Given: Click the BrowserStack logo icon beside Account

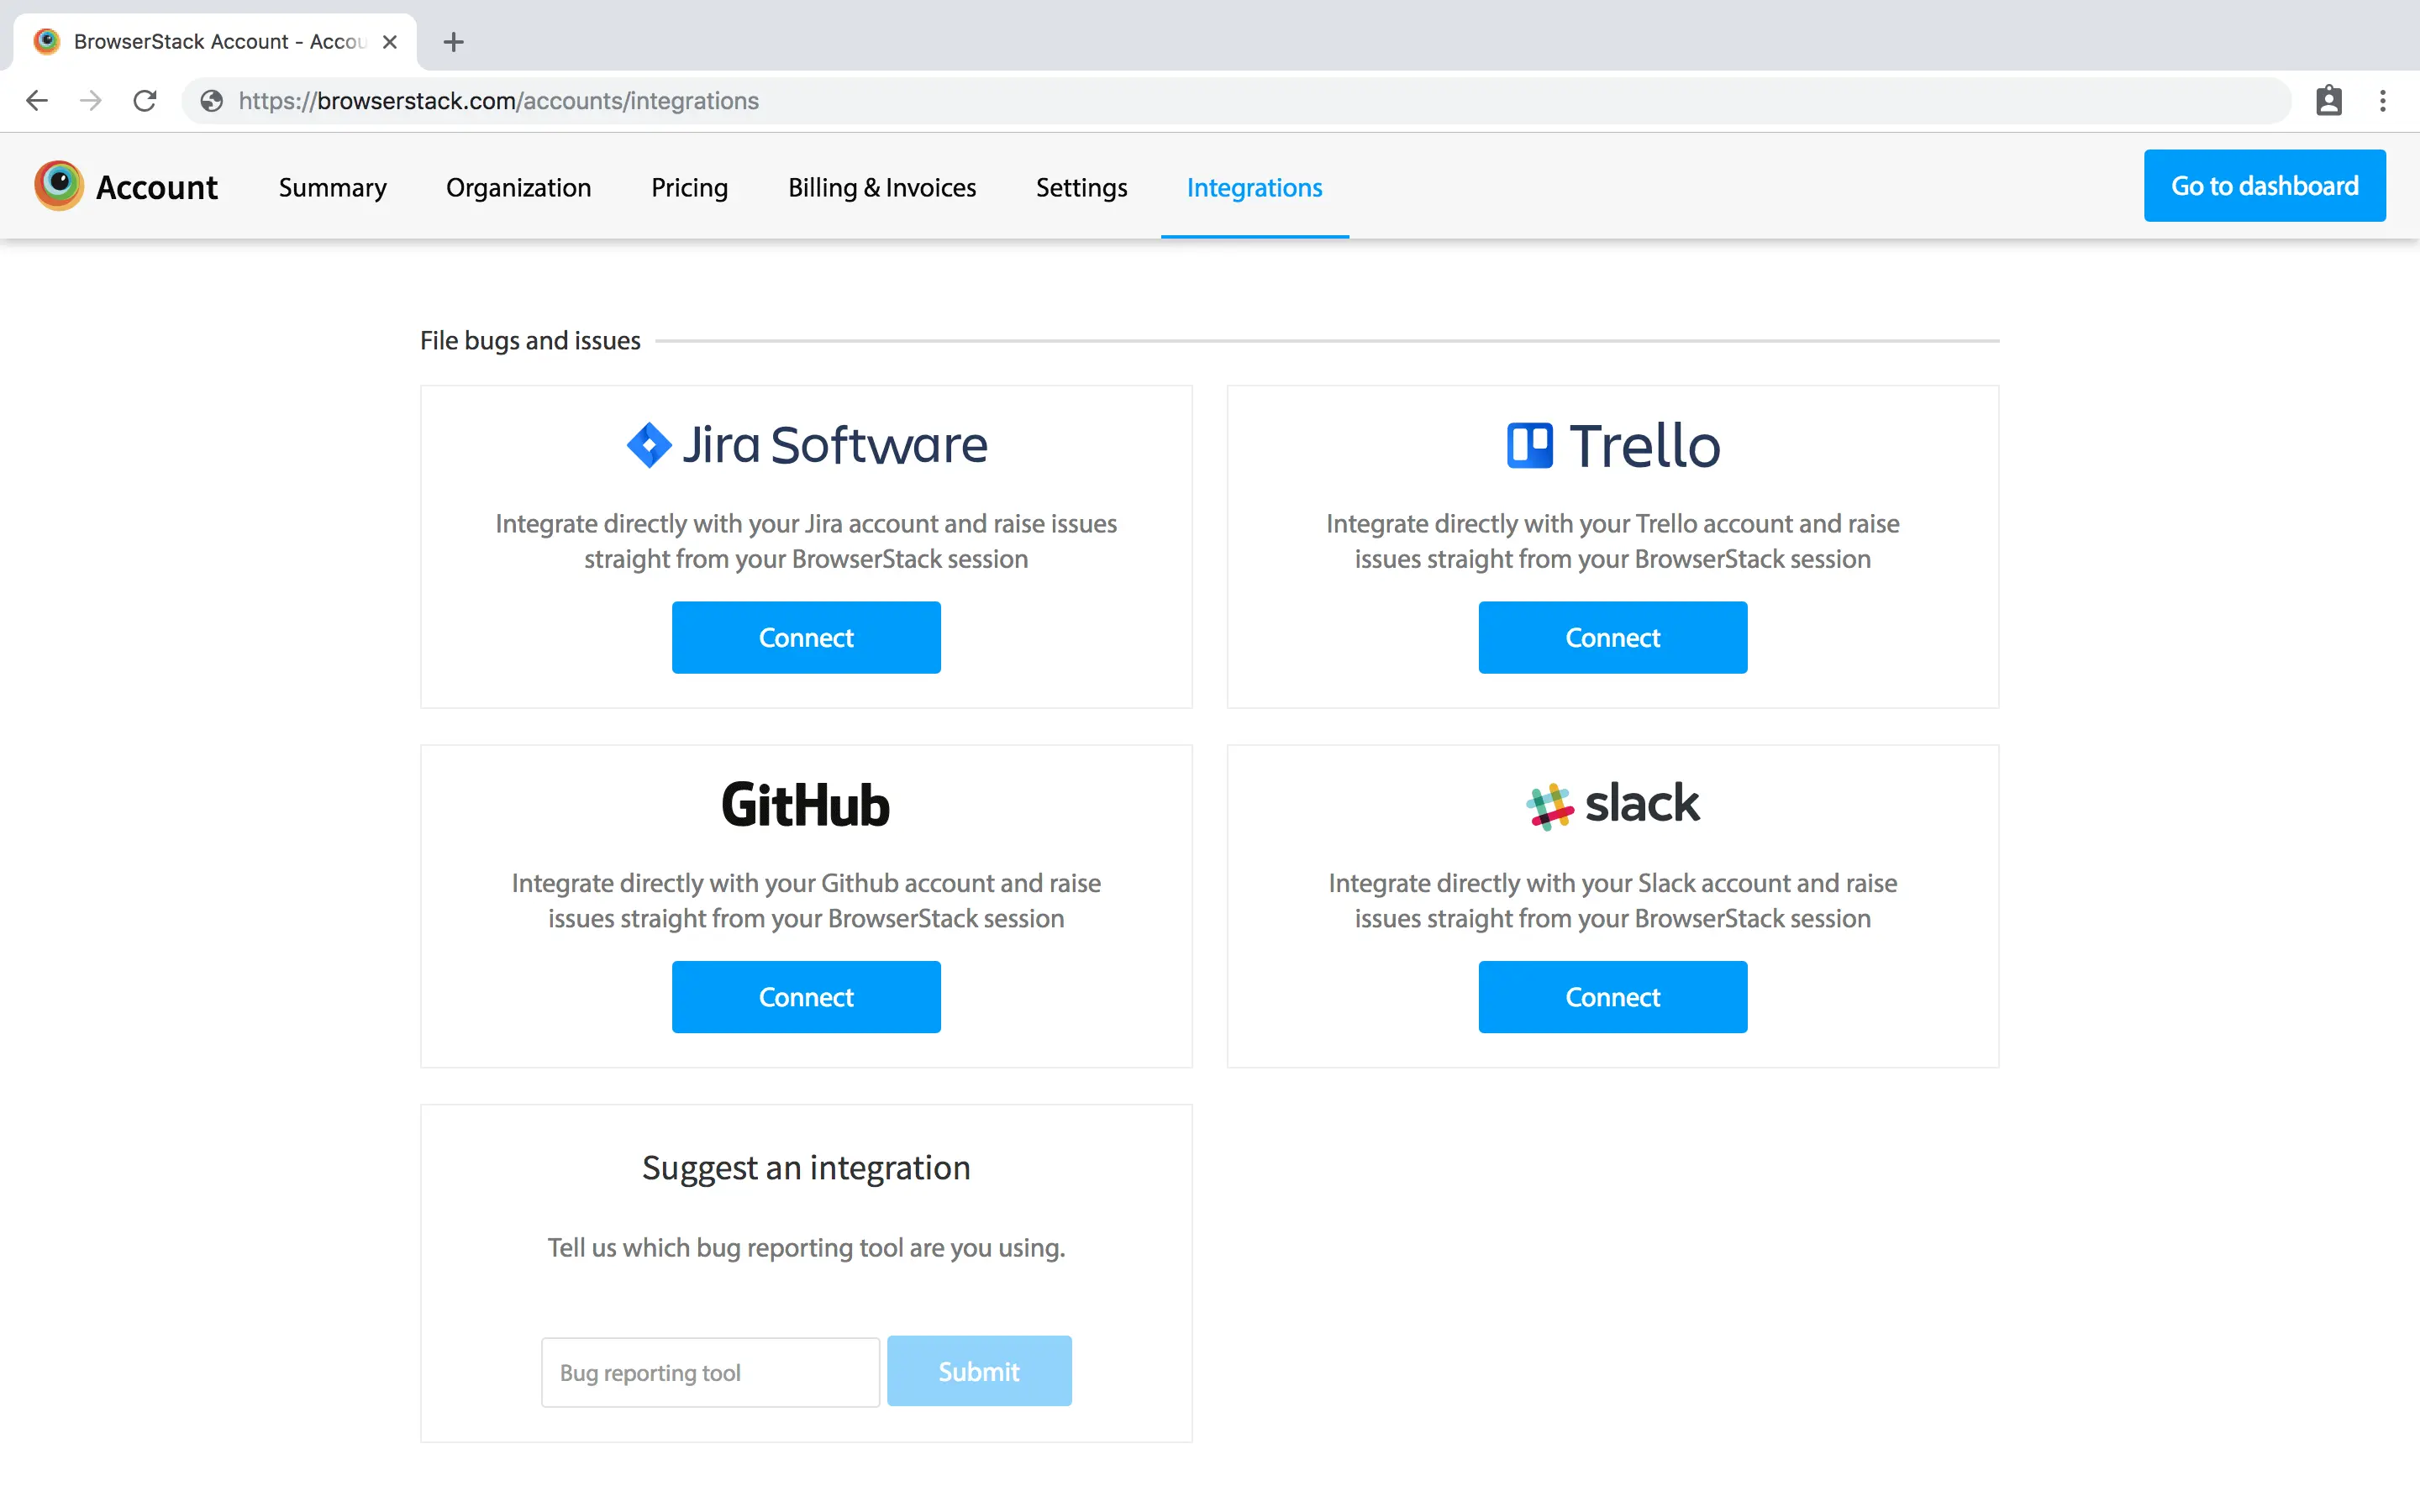Looking at the screenshot, I should pyautogui.click(x=58, y=186).
